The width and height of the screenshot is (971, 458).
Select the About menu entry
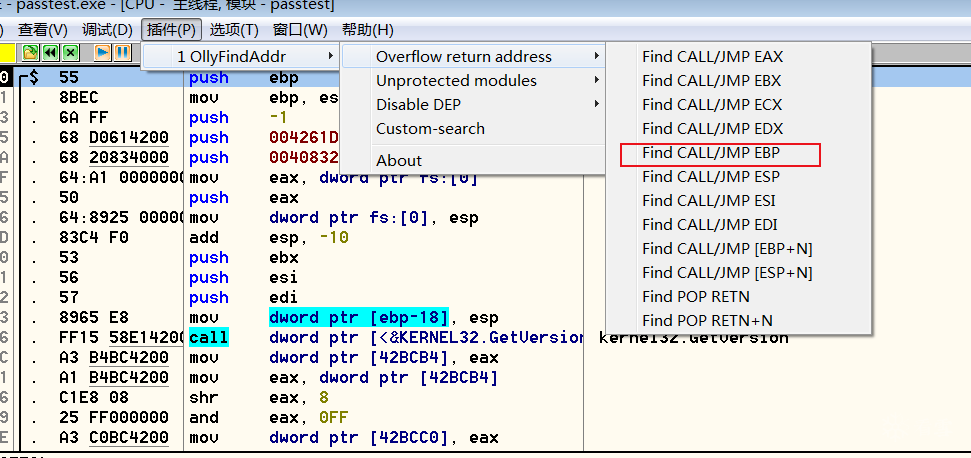[x=472, y=160]
